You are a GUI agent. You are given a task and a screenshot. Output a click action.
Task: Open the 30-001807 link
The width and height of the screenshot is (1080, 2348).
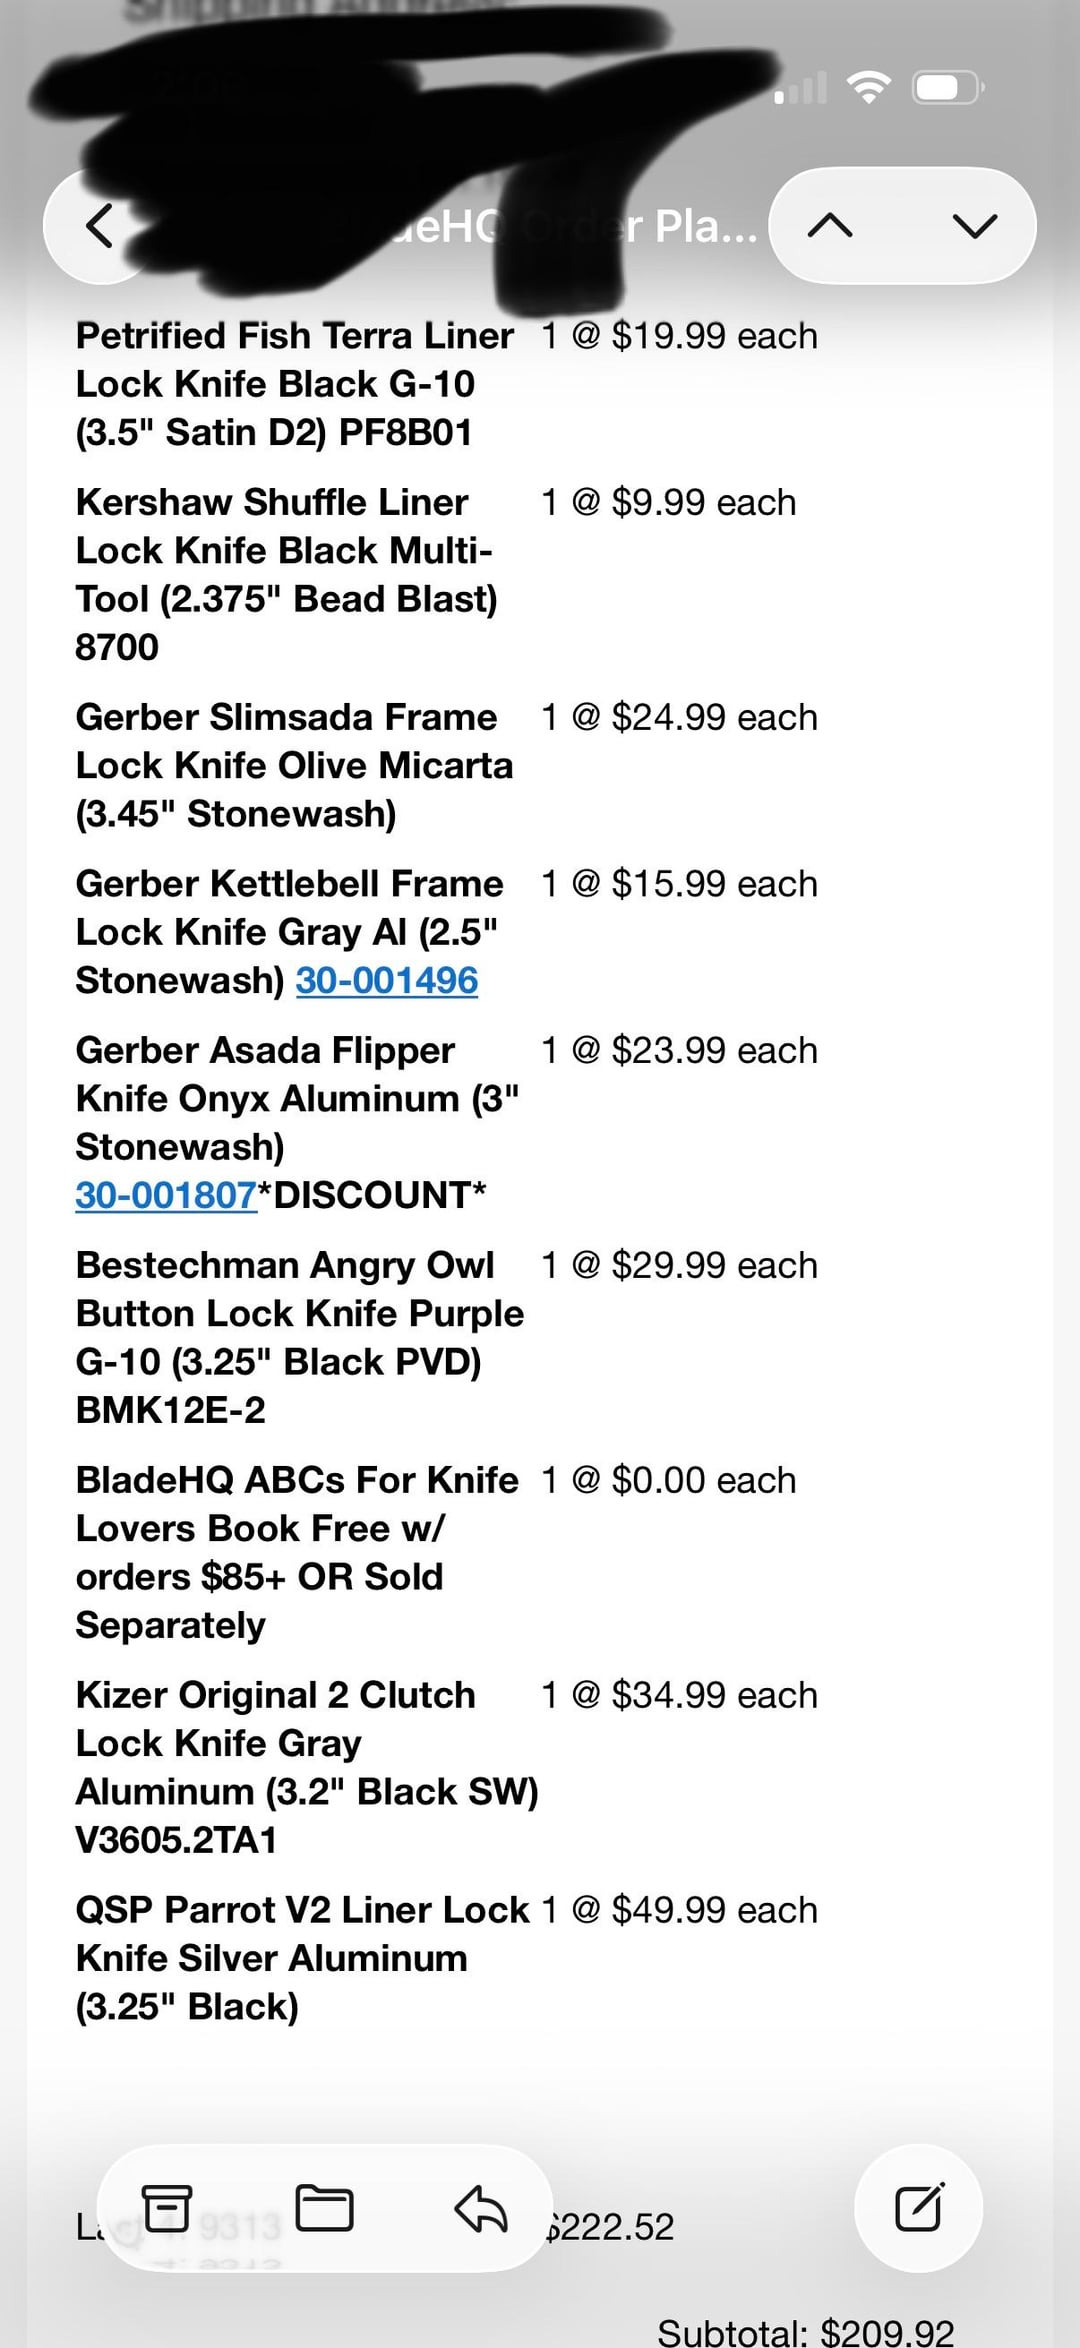pyautogui.click(x=166, y=1195)
